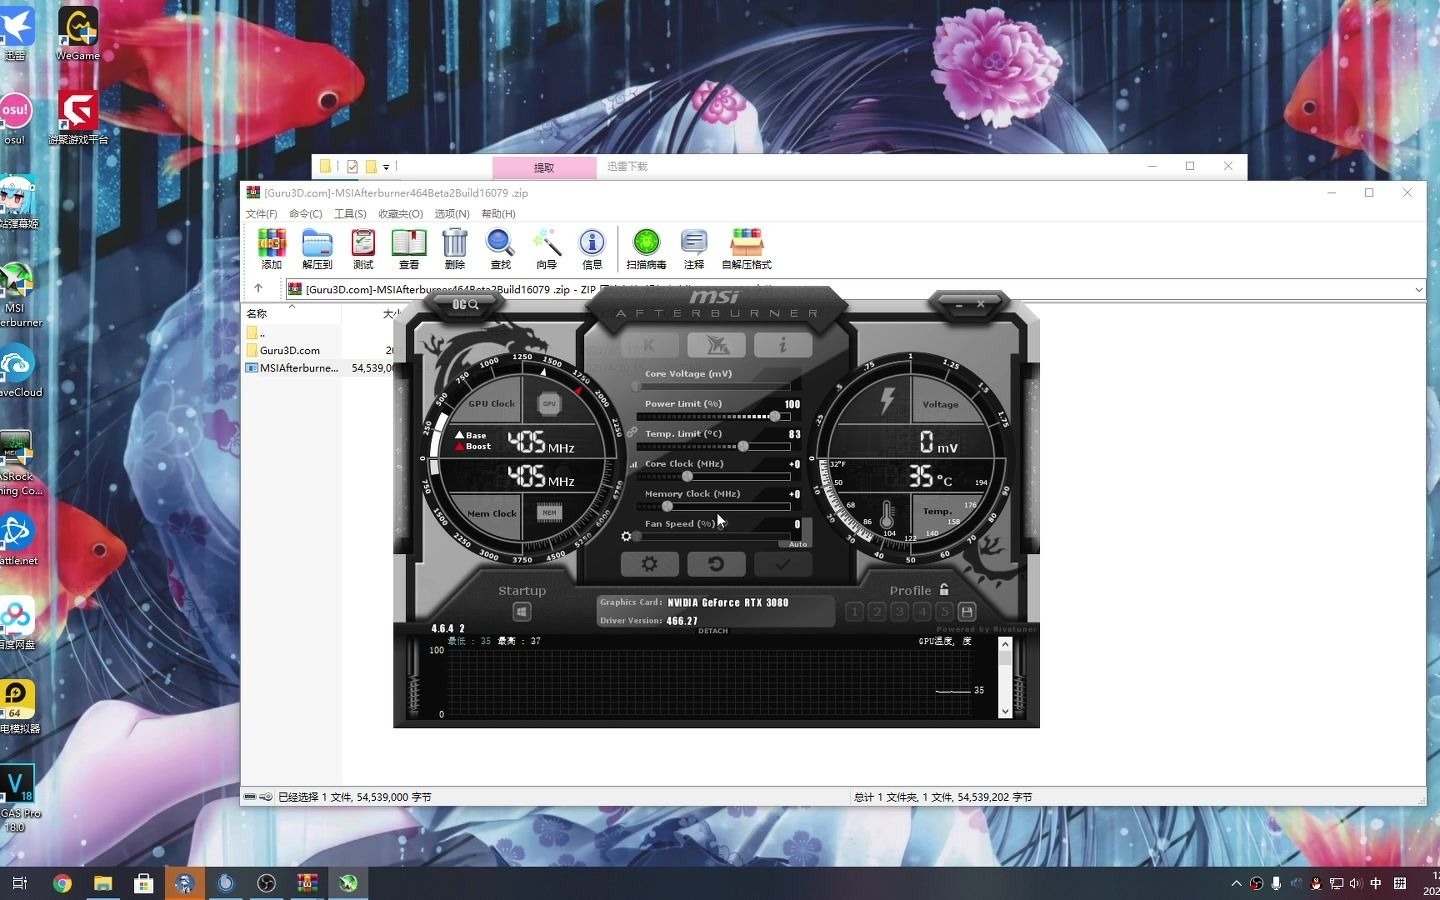
Task: Click WinRAR Find toolbar button
Action: pos(500,249)
